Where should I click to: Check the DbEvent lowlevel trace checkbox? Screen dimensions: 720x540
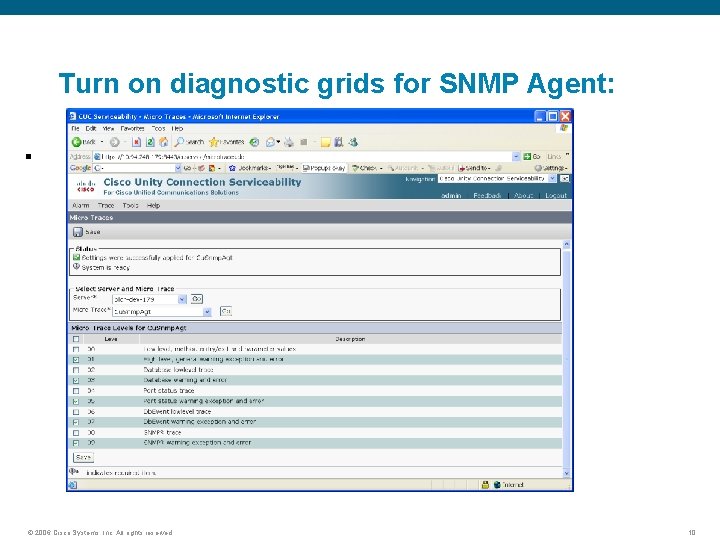tap(76, 412)
